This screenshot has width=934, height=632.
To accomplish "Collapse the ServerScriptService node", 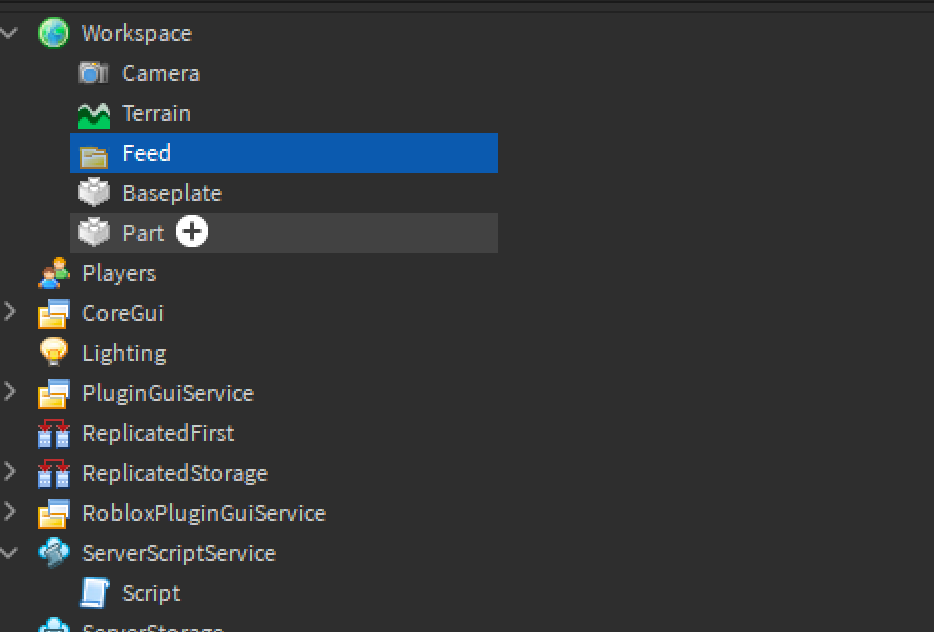I will click(x=11, y=553).
